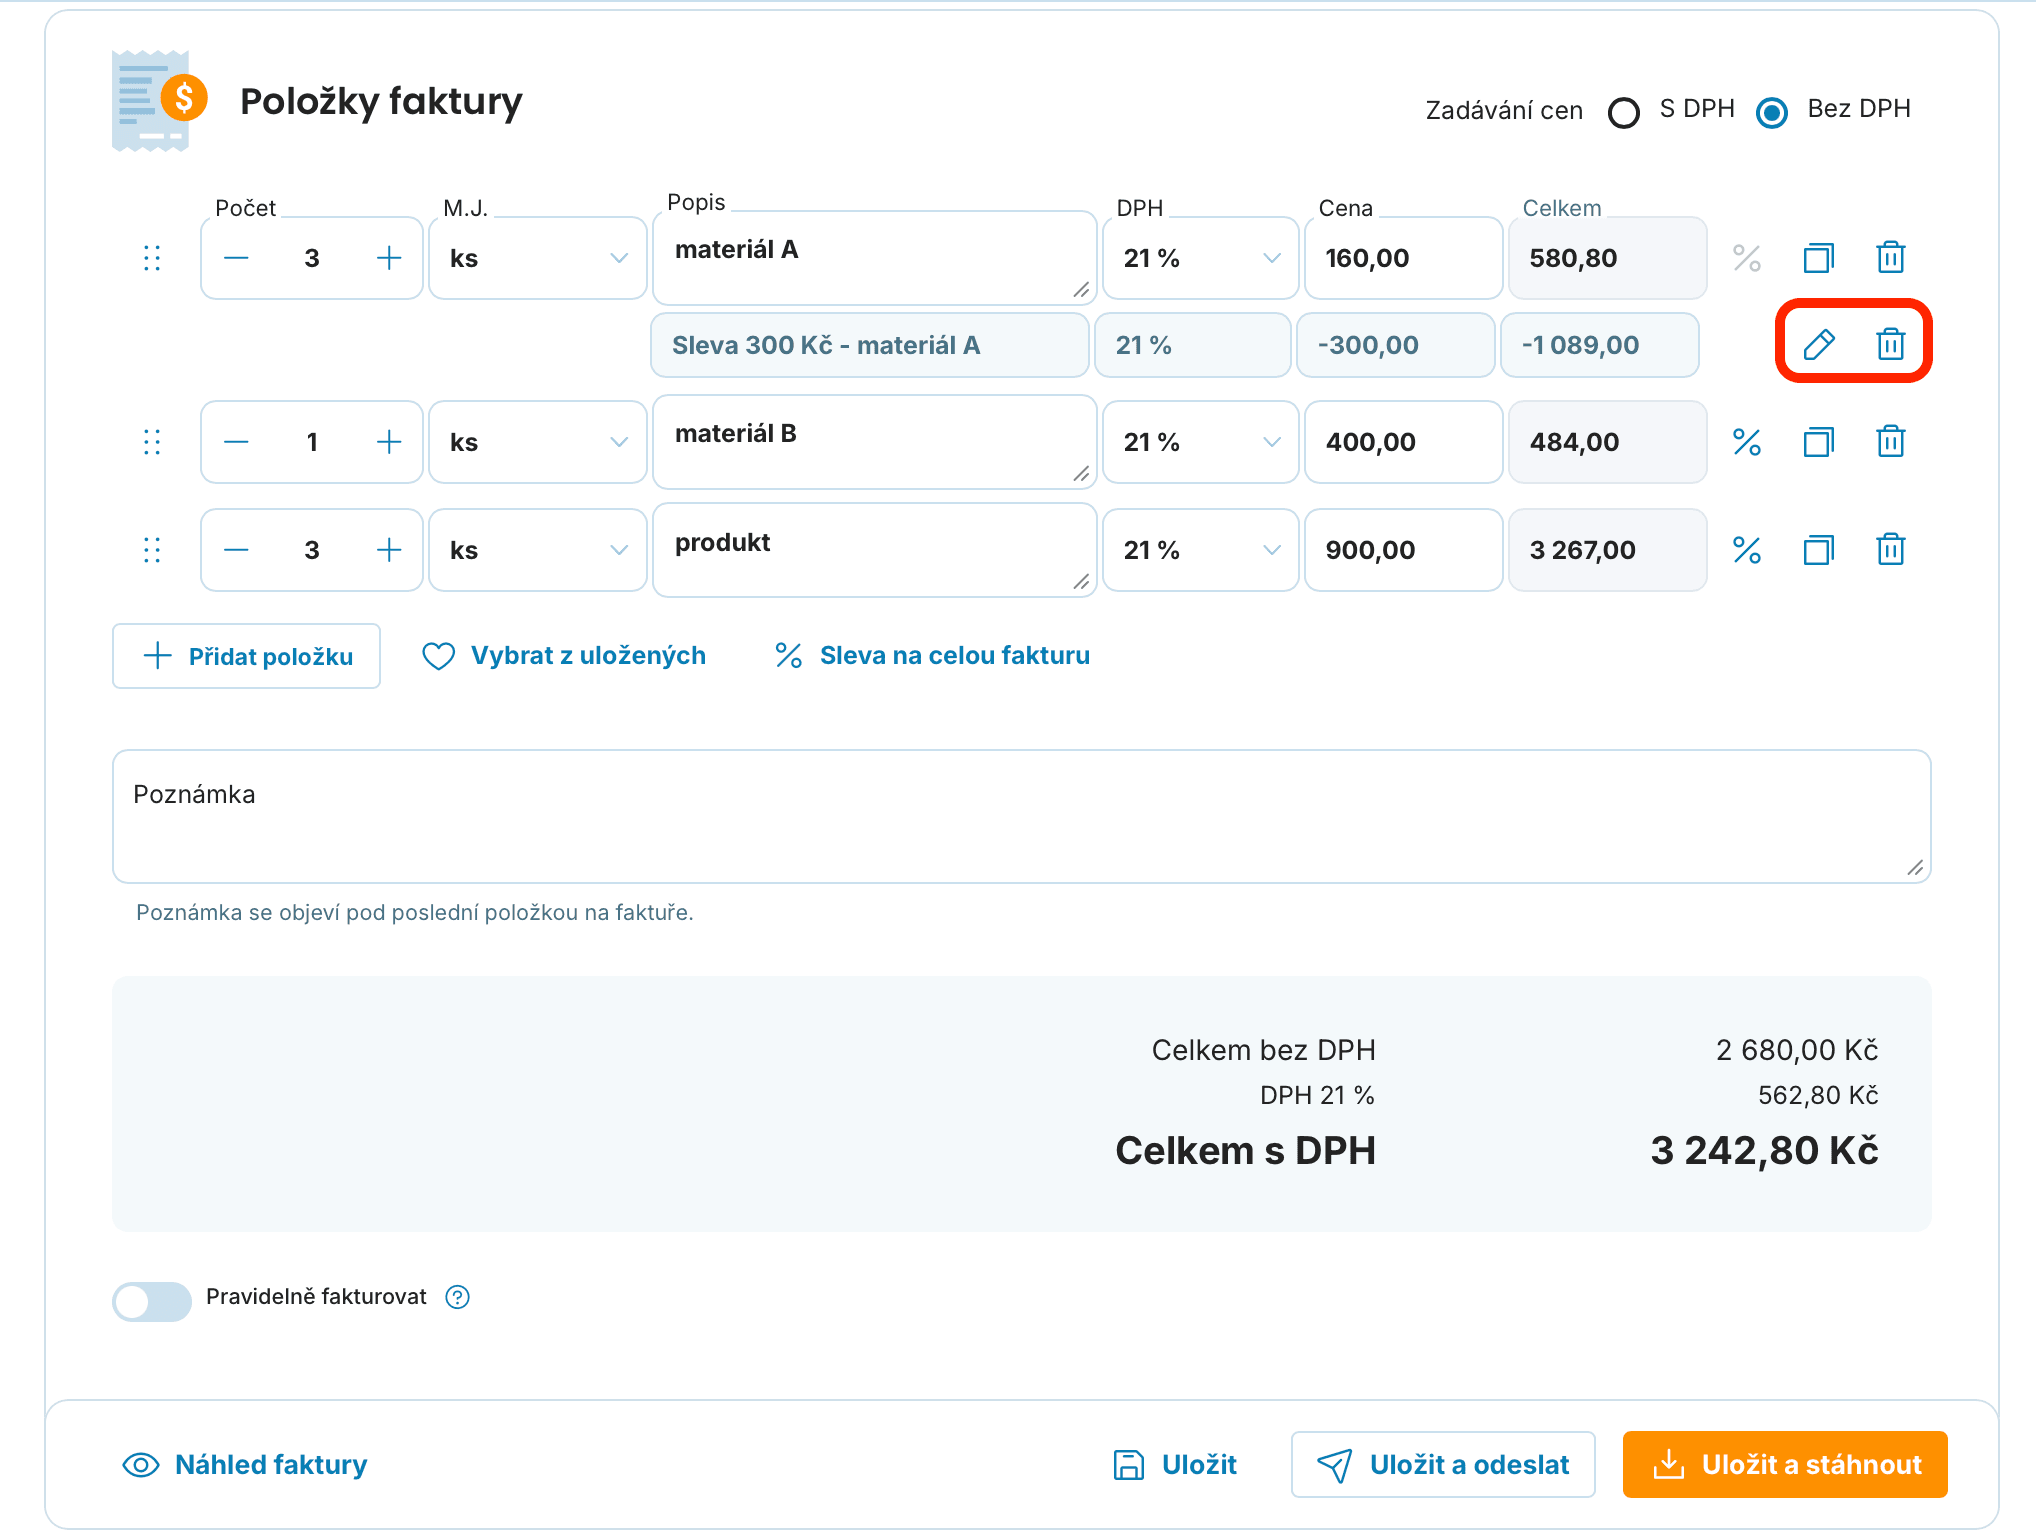Open Náhled faktury preview
Screen dimensions: 2036x1530
pos(245,1465)
